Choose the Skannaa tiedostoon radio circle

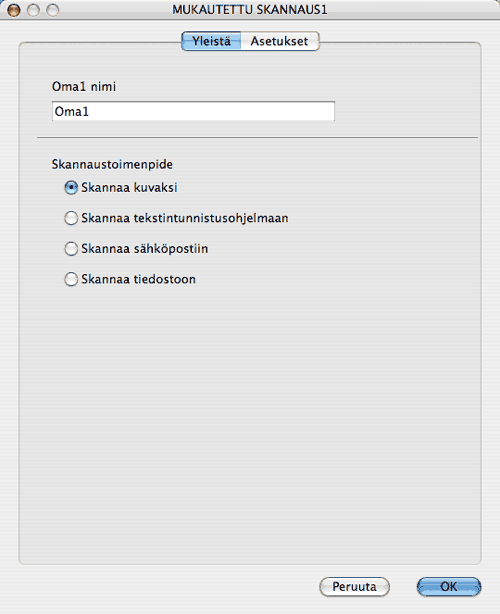71,279
